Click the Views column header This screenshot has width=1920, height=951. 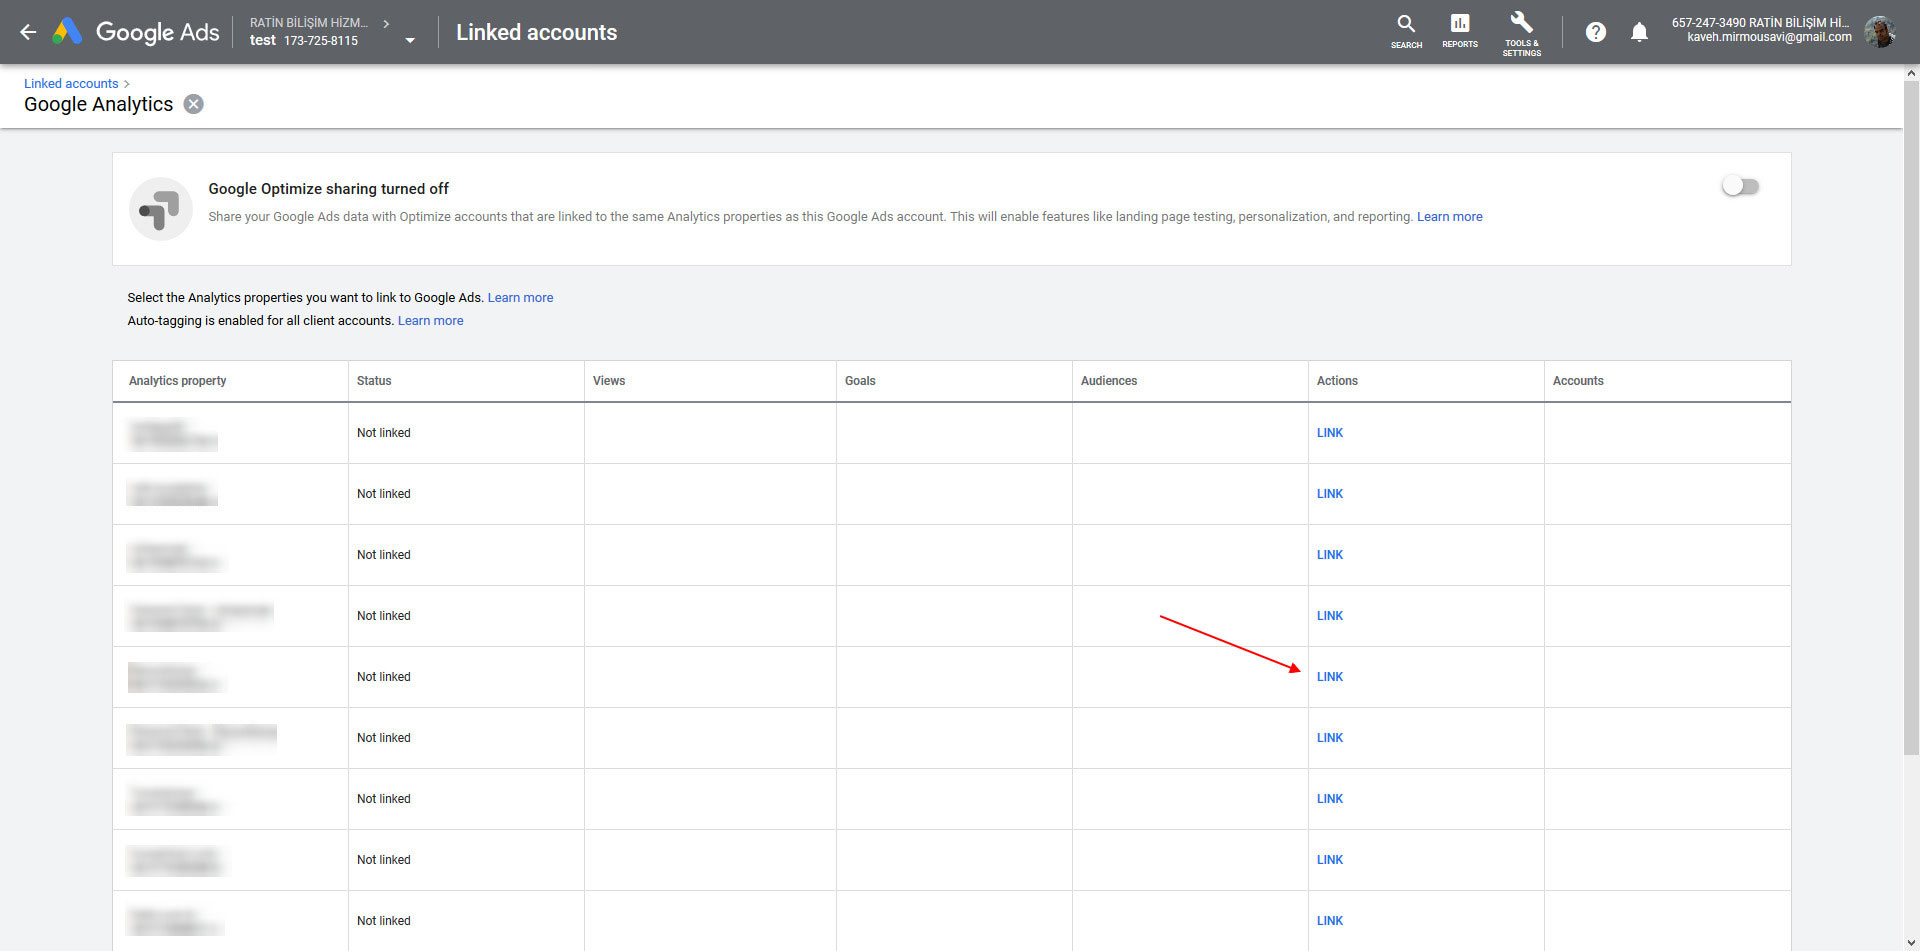pos(608,381)
